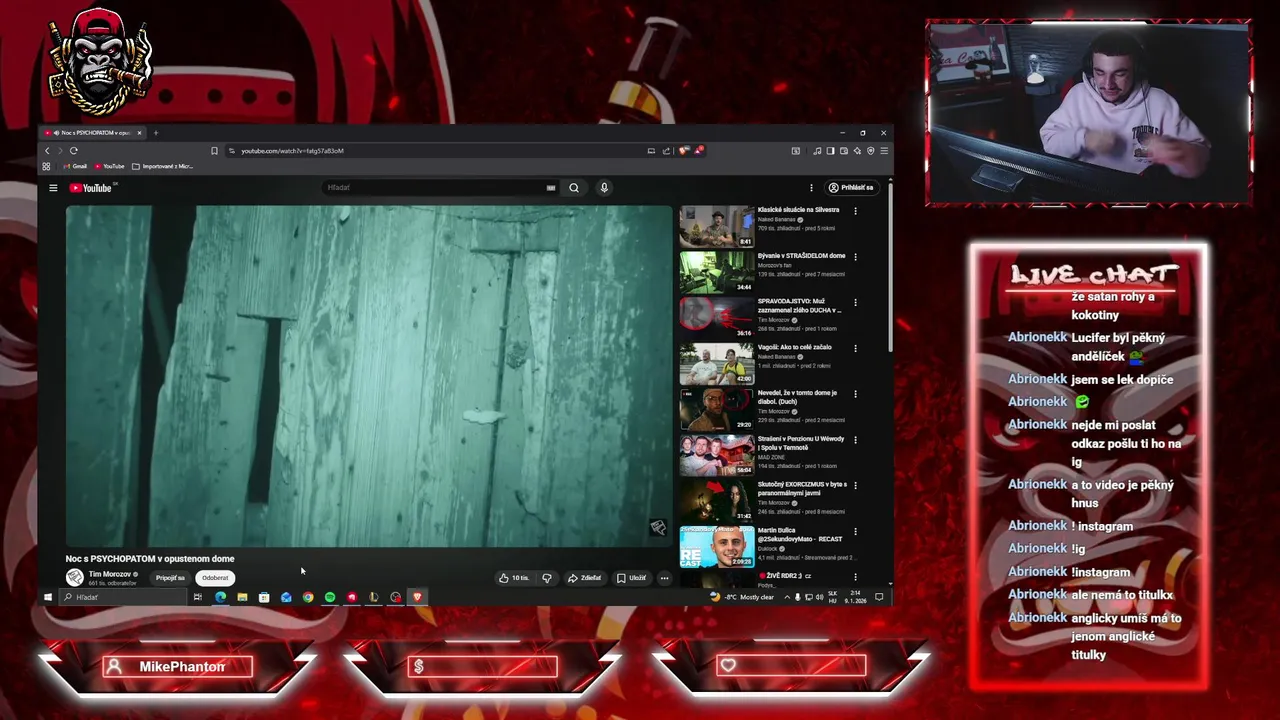Open more actions ellipsis under video

click(664, 578)
